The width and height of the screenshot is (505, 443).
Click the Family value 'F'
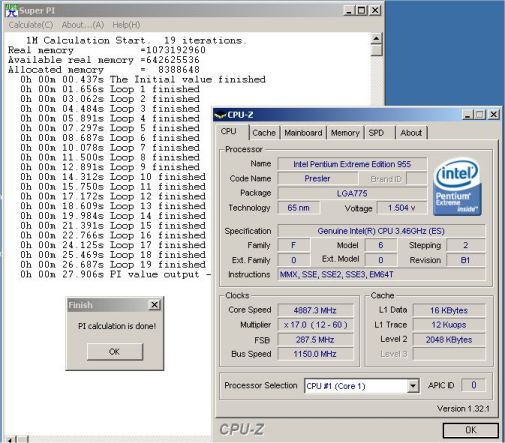[294, 245]
